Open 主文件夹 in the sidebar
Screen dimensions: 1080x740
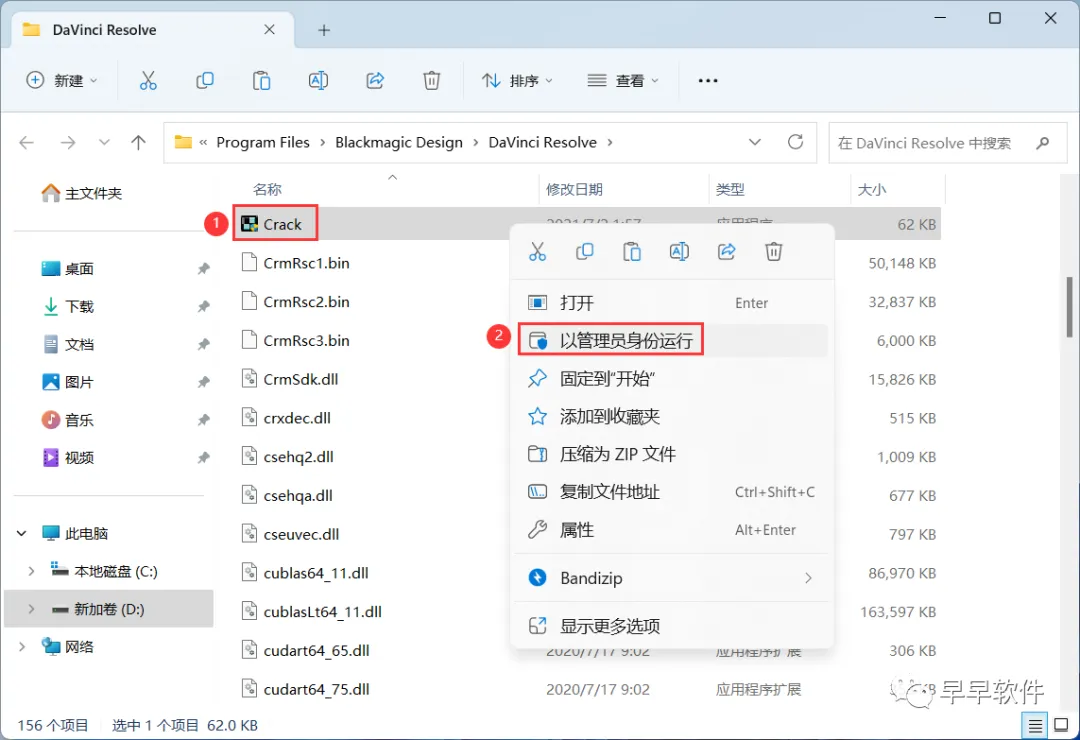[81, 194]
